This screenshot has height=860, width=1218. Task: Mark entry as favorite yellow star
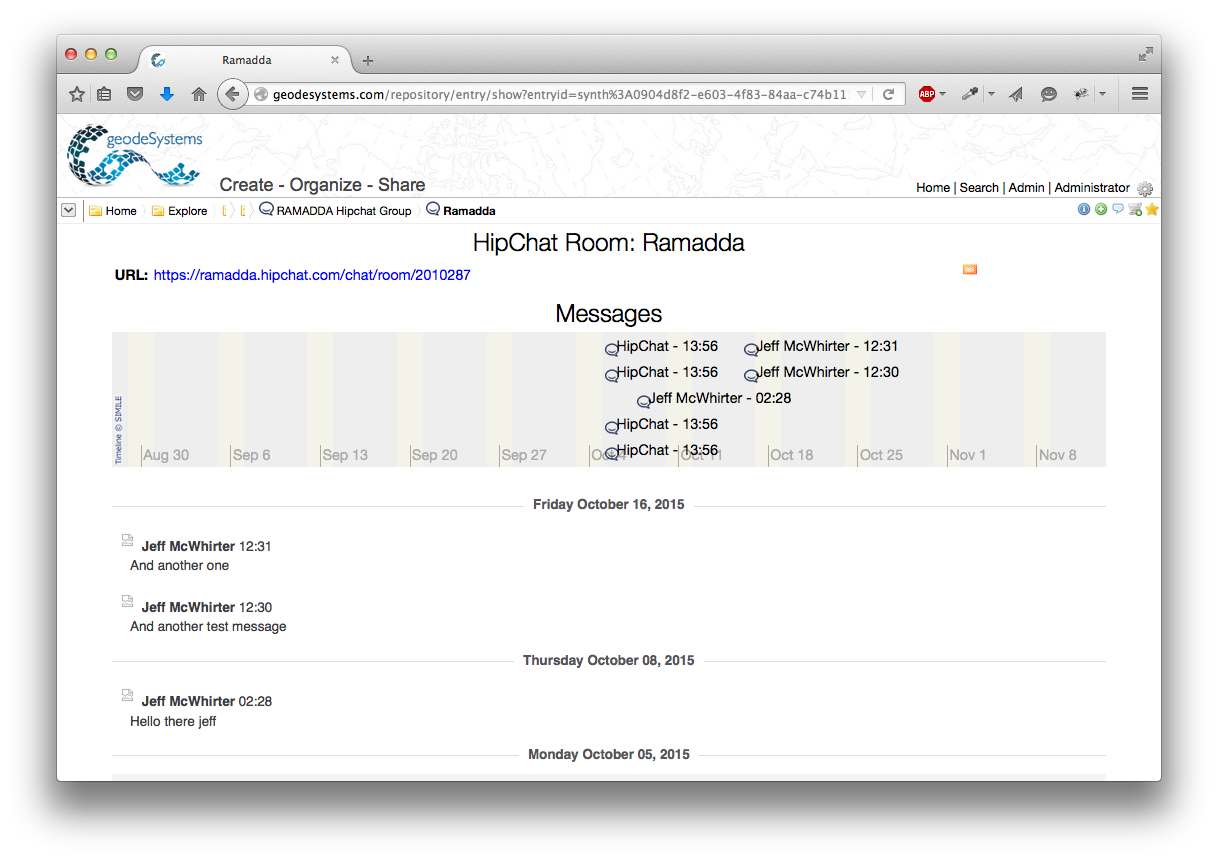pos(1152,209)
